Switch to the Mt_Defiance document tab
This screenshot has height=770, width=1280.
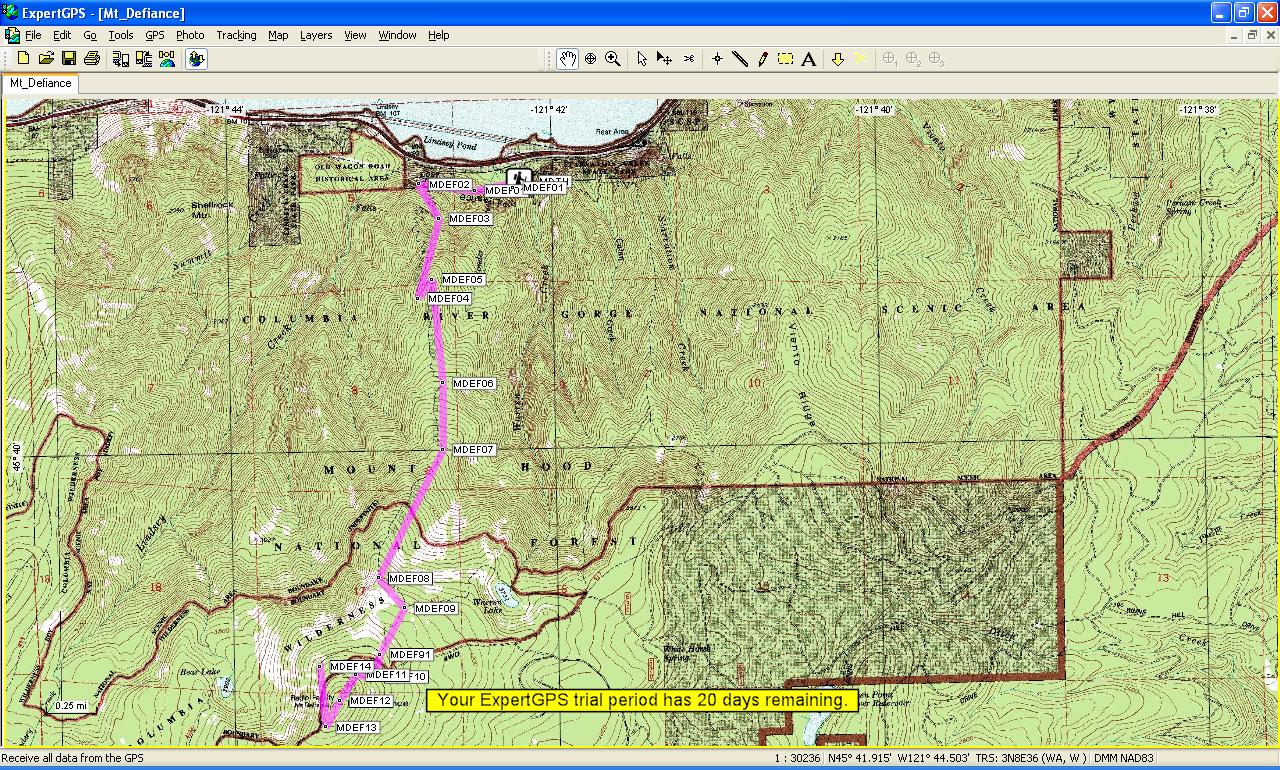pyautogui.click(x=41, y=83)
